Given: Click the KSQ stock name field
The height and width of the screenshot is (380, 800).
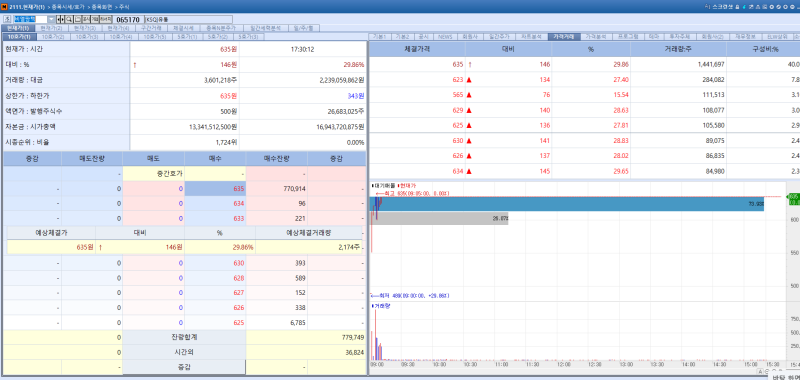Looking at the screenshot, I should [188, 19].
